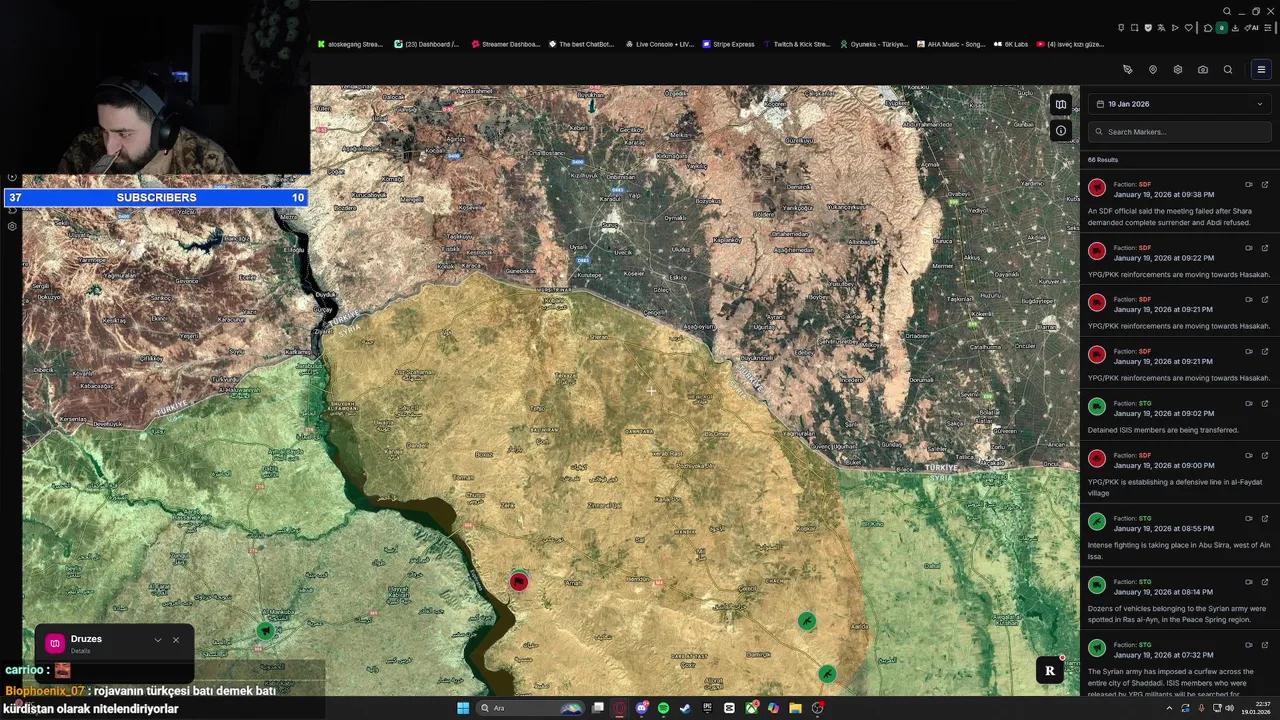Expand the 19 Jan 2026 date dropdown
Viewport: 1280px width, 720px height.
pos(1180,104)
